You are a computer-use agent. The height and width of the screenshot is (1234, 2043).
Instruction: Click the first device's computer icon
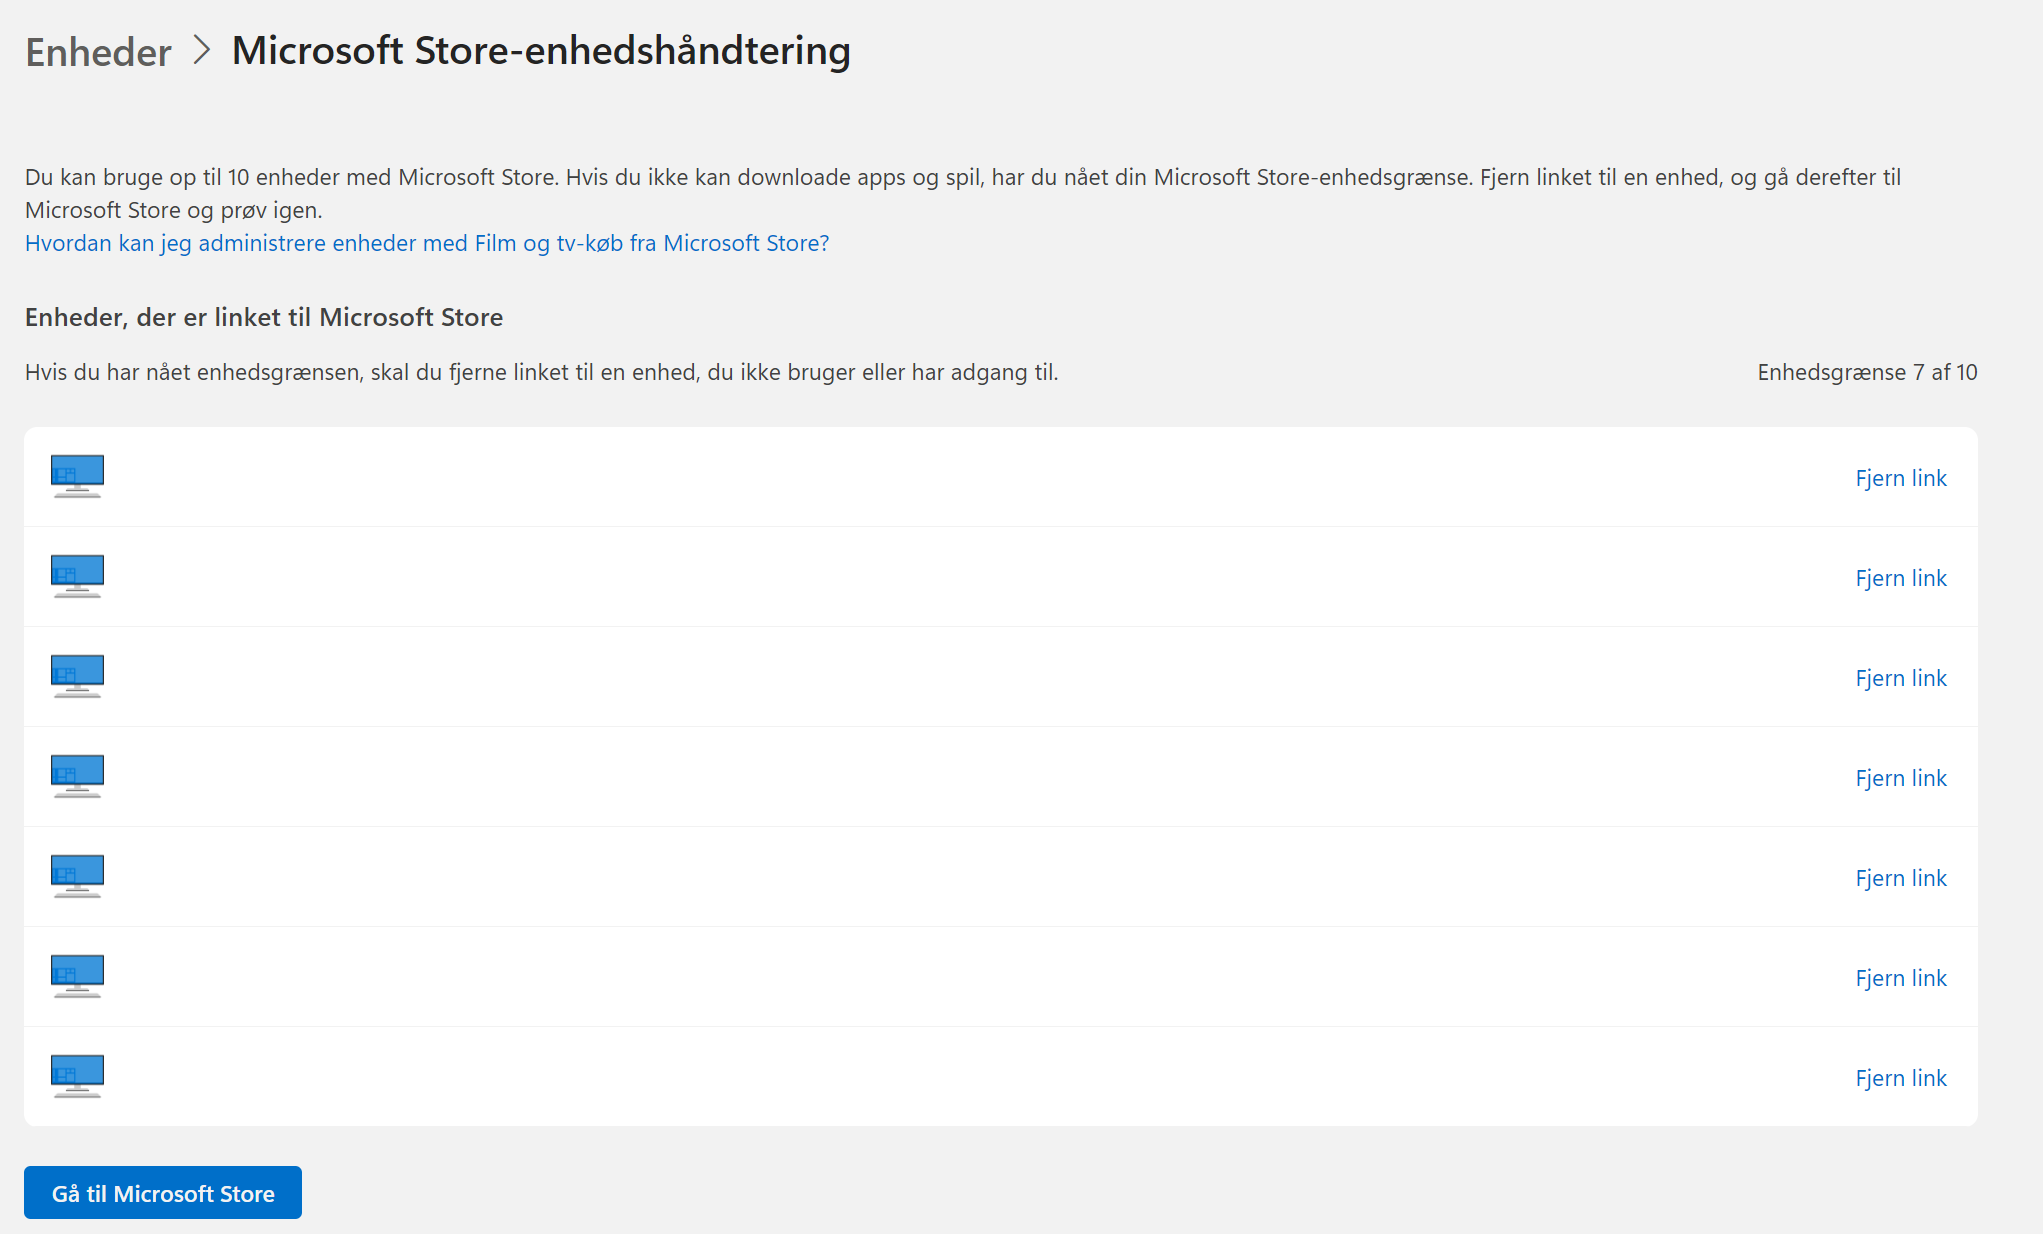(77, 477)
